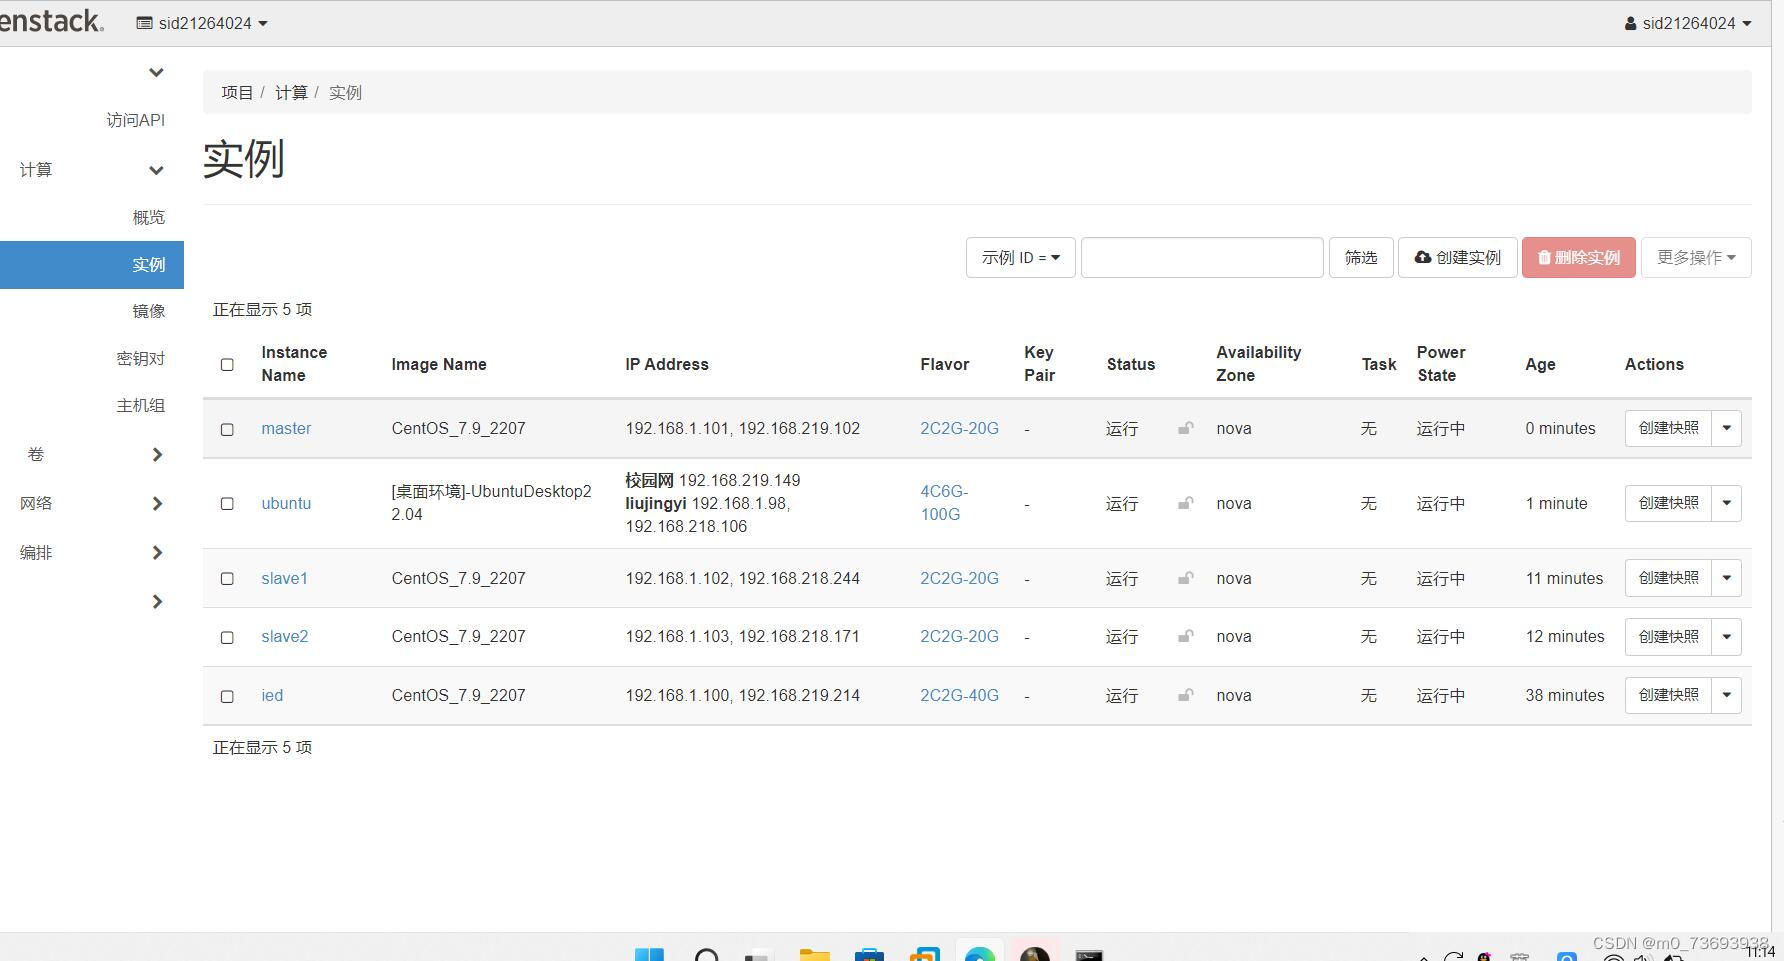Check the checkbox for the master instance

[x=227, y=429]
